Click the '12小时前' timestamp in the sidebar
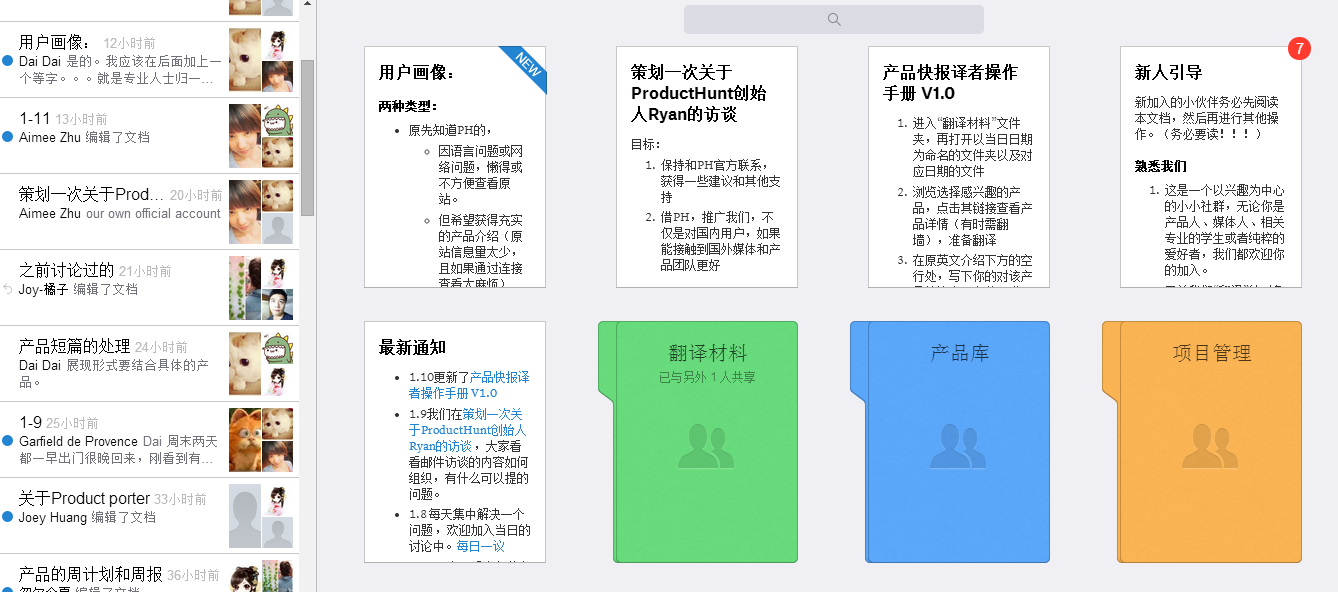Image resolution: width=1338 pixels, height=592 pixels. (130, 43)
